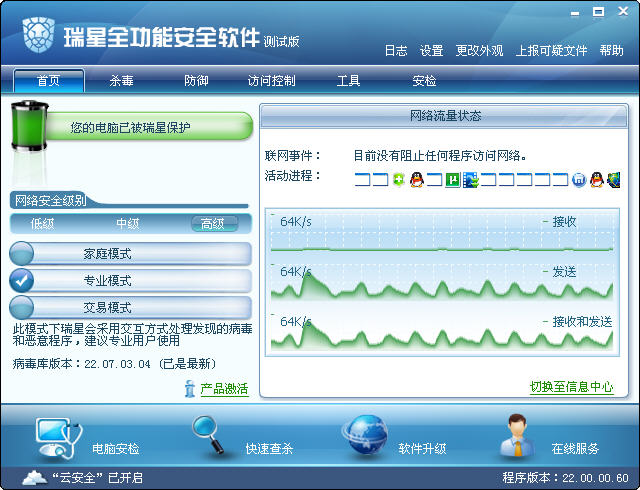Image resolution: width=640 pixels, height=490 pixels.
Task: Select QQ penguin icon beside the green shield
Action: [x=416, y=180]
